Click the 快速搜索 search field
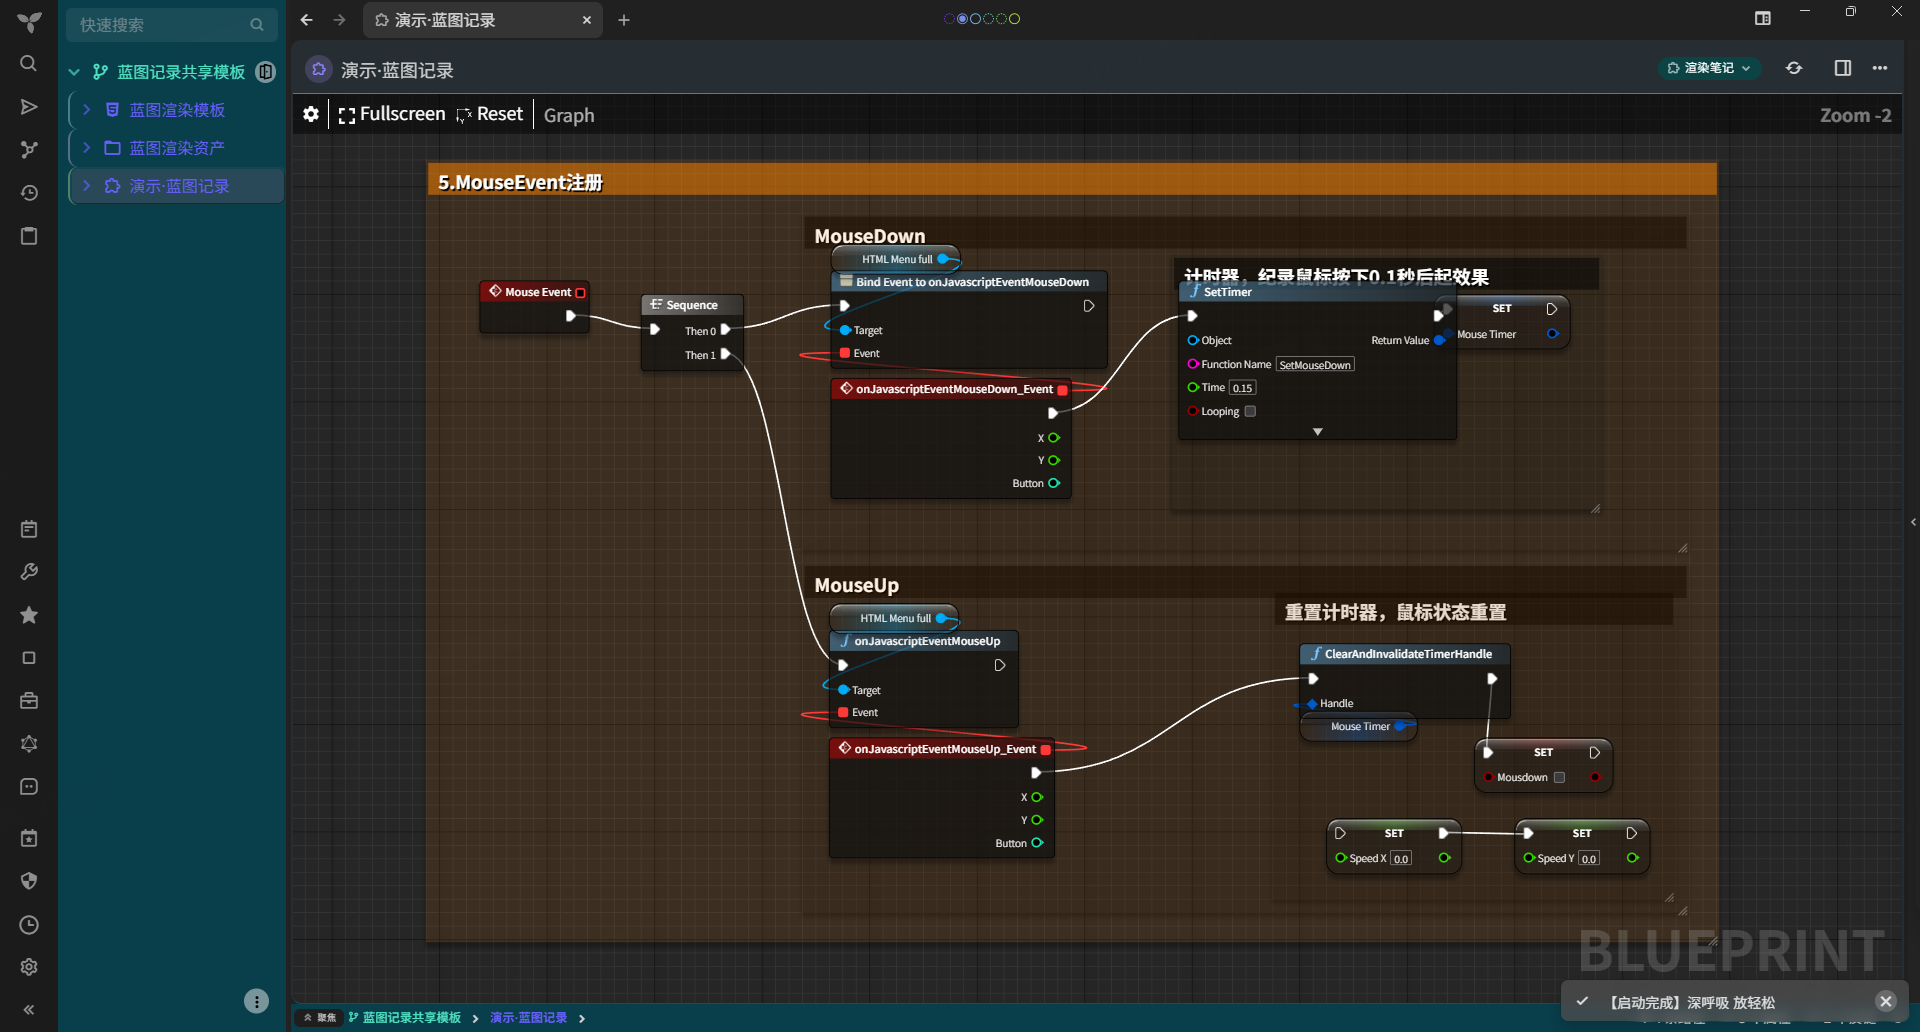The width and height of the screenshot is (1920, 1032). tap(172, 24)
